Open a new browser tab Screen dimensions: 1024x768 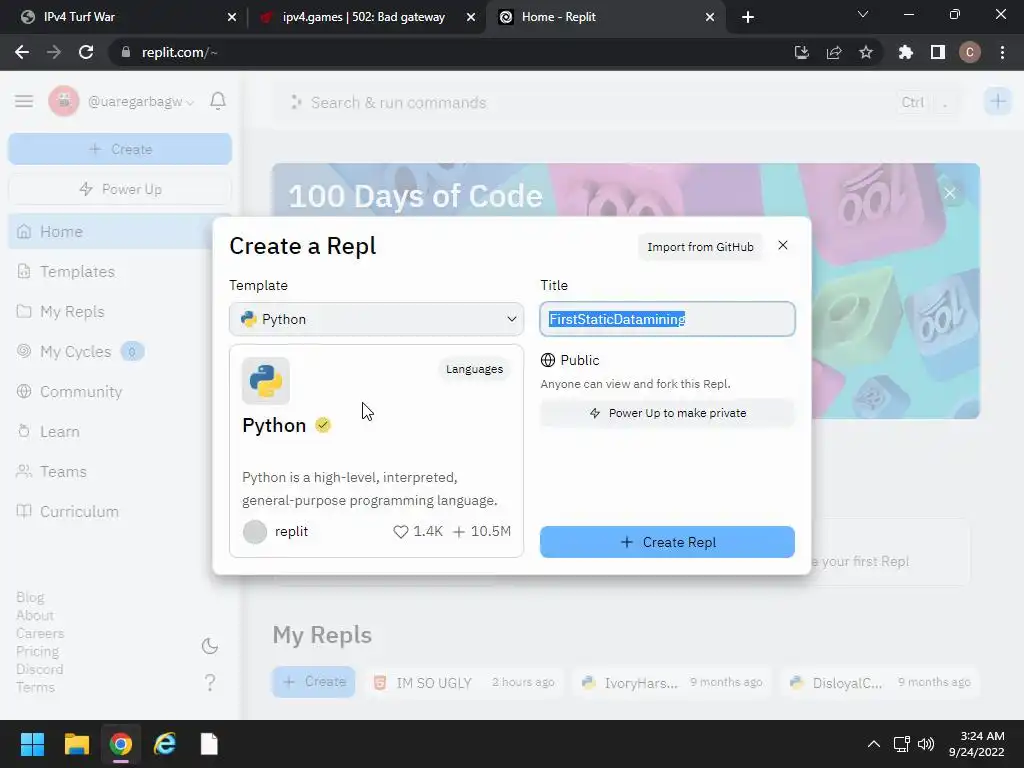pyautogui.click(x=748, y=18)
